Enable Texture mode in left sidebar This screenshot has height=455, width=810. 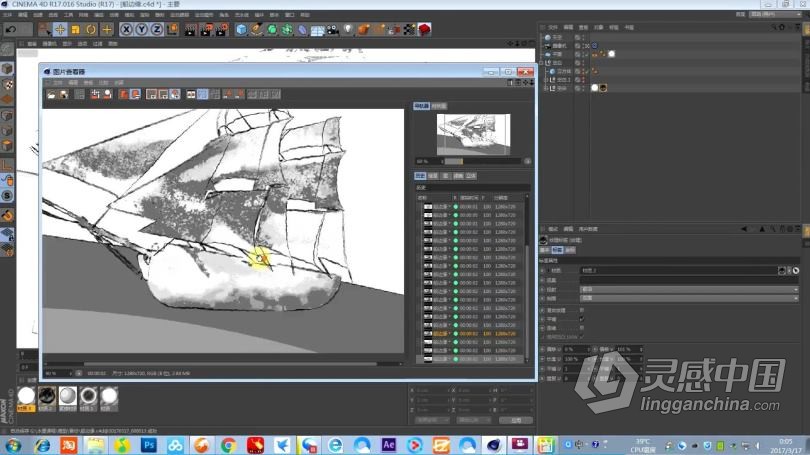[7, 84]
